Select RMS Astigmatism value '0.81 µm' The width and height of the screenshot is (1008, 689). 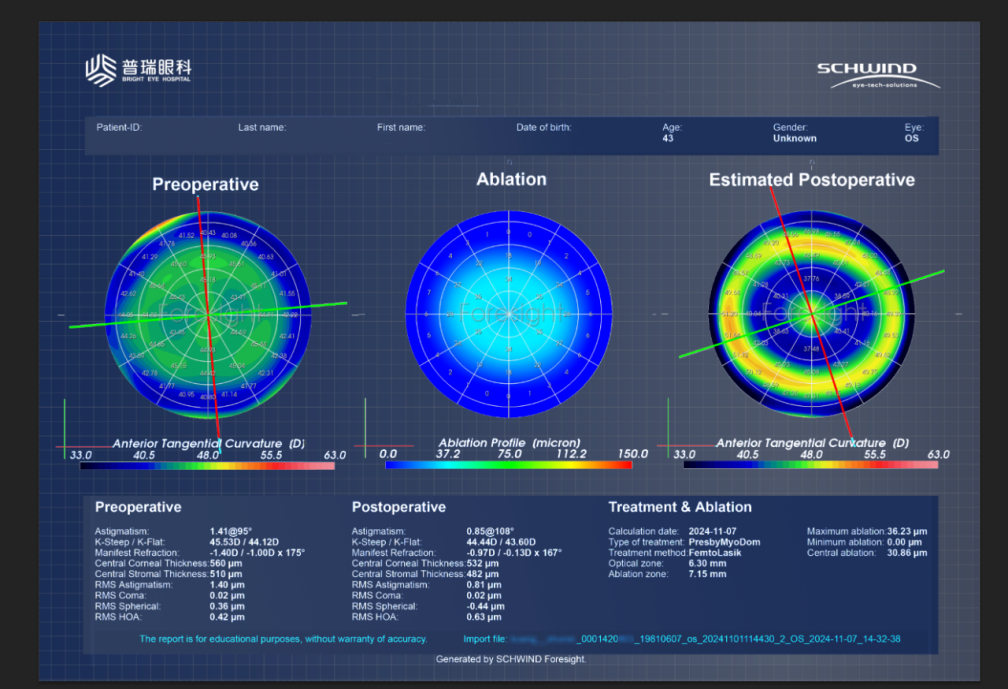point(483,585)
